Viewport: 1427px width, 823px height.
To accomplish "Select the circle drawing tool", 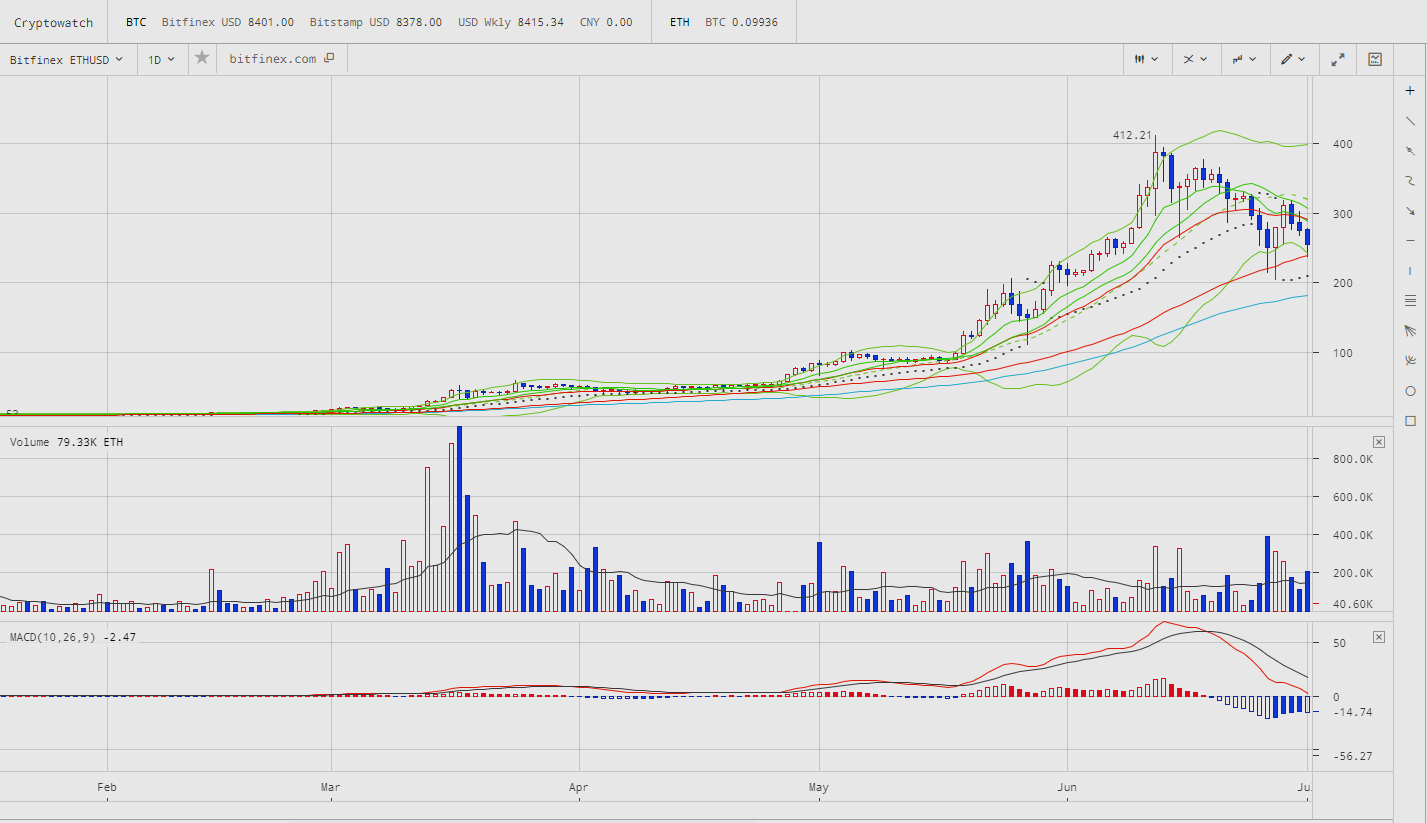I will tap(1410, 390).
